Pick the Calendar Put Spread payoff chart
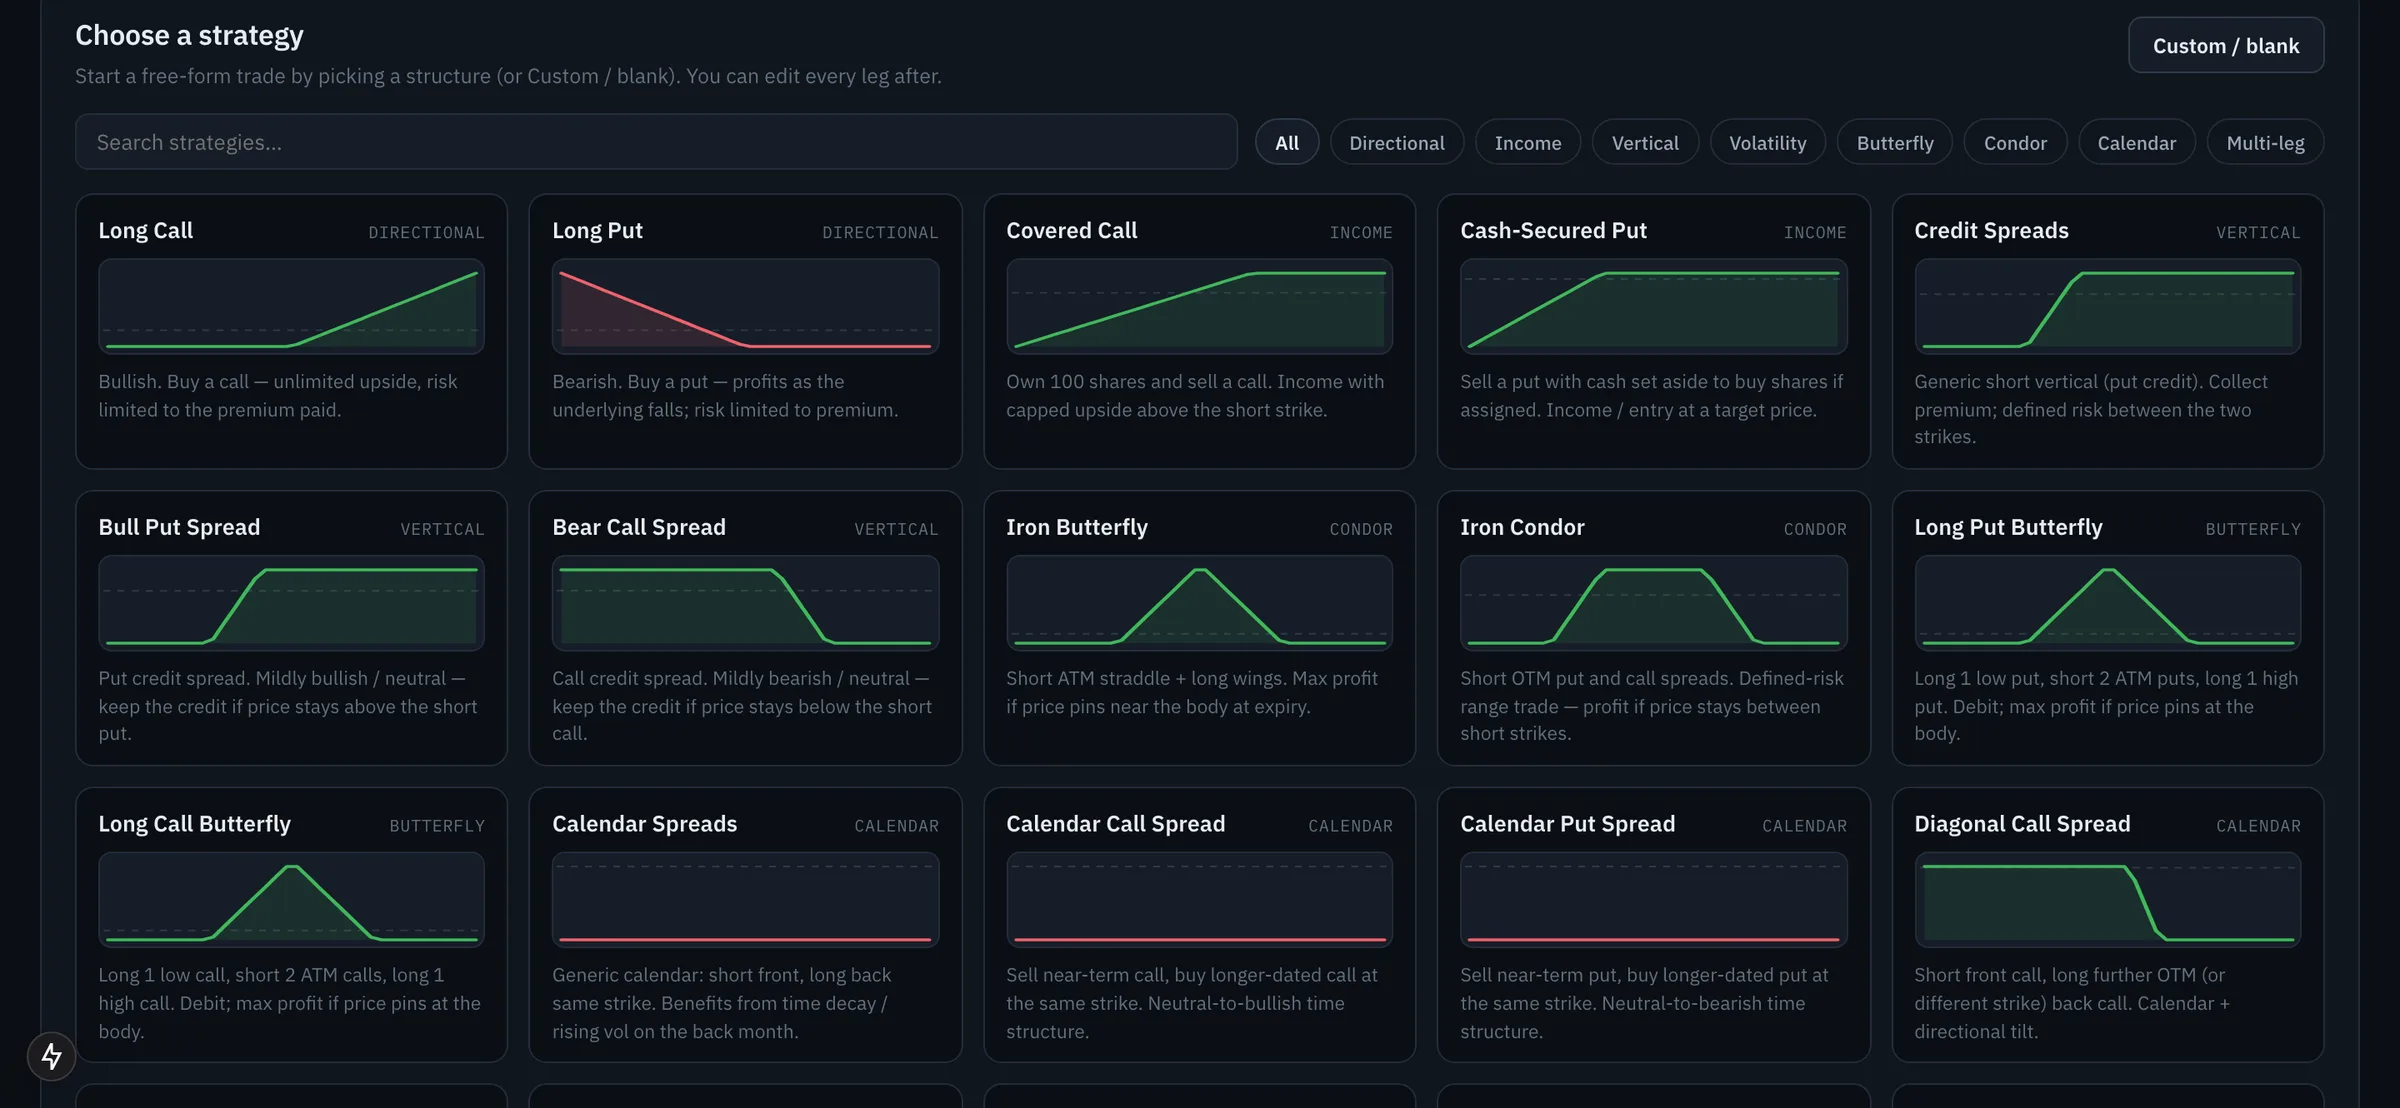 [x=1653, y=900]
